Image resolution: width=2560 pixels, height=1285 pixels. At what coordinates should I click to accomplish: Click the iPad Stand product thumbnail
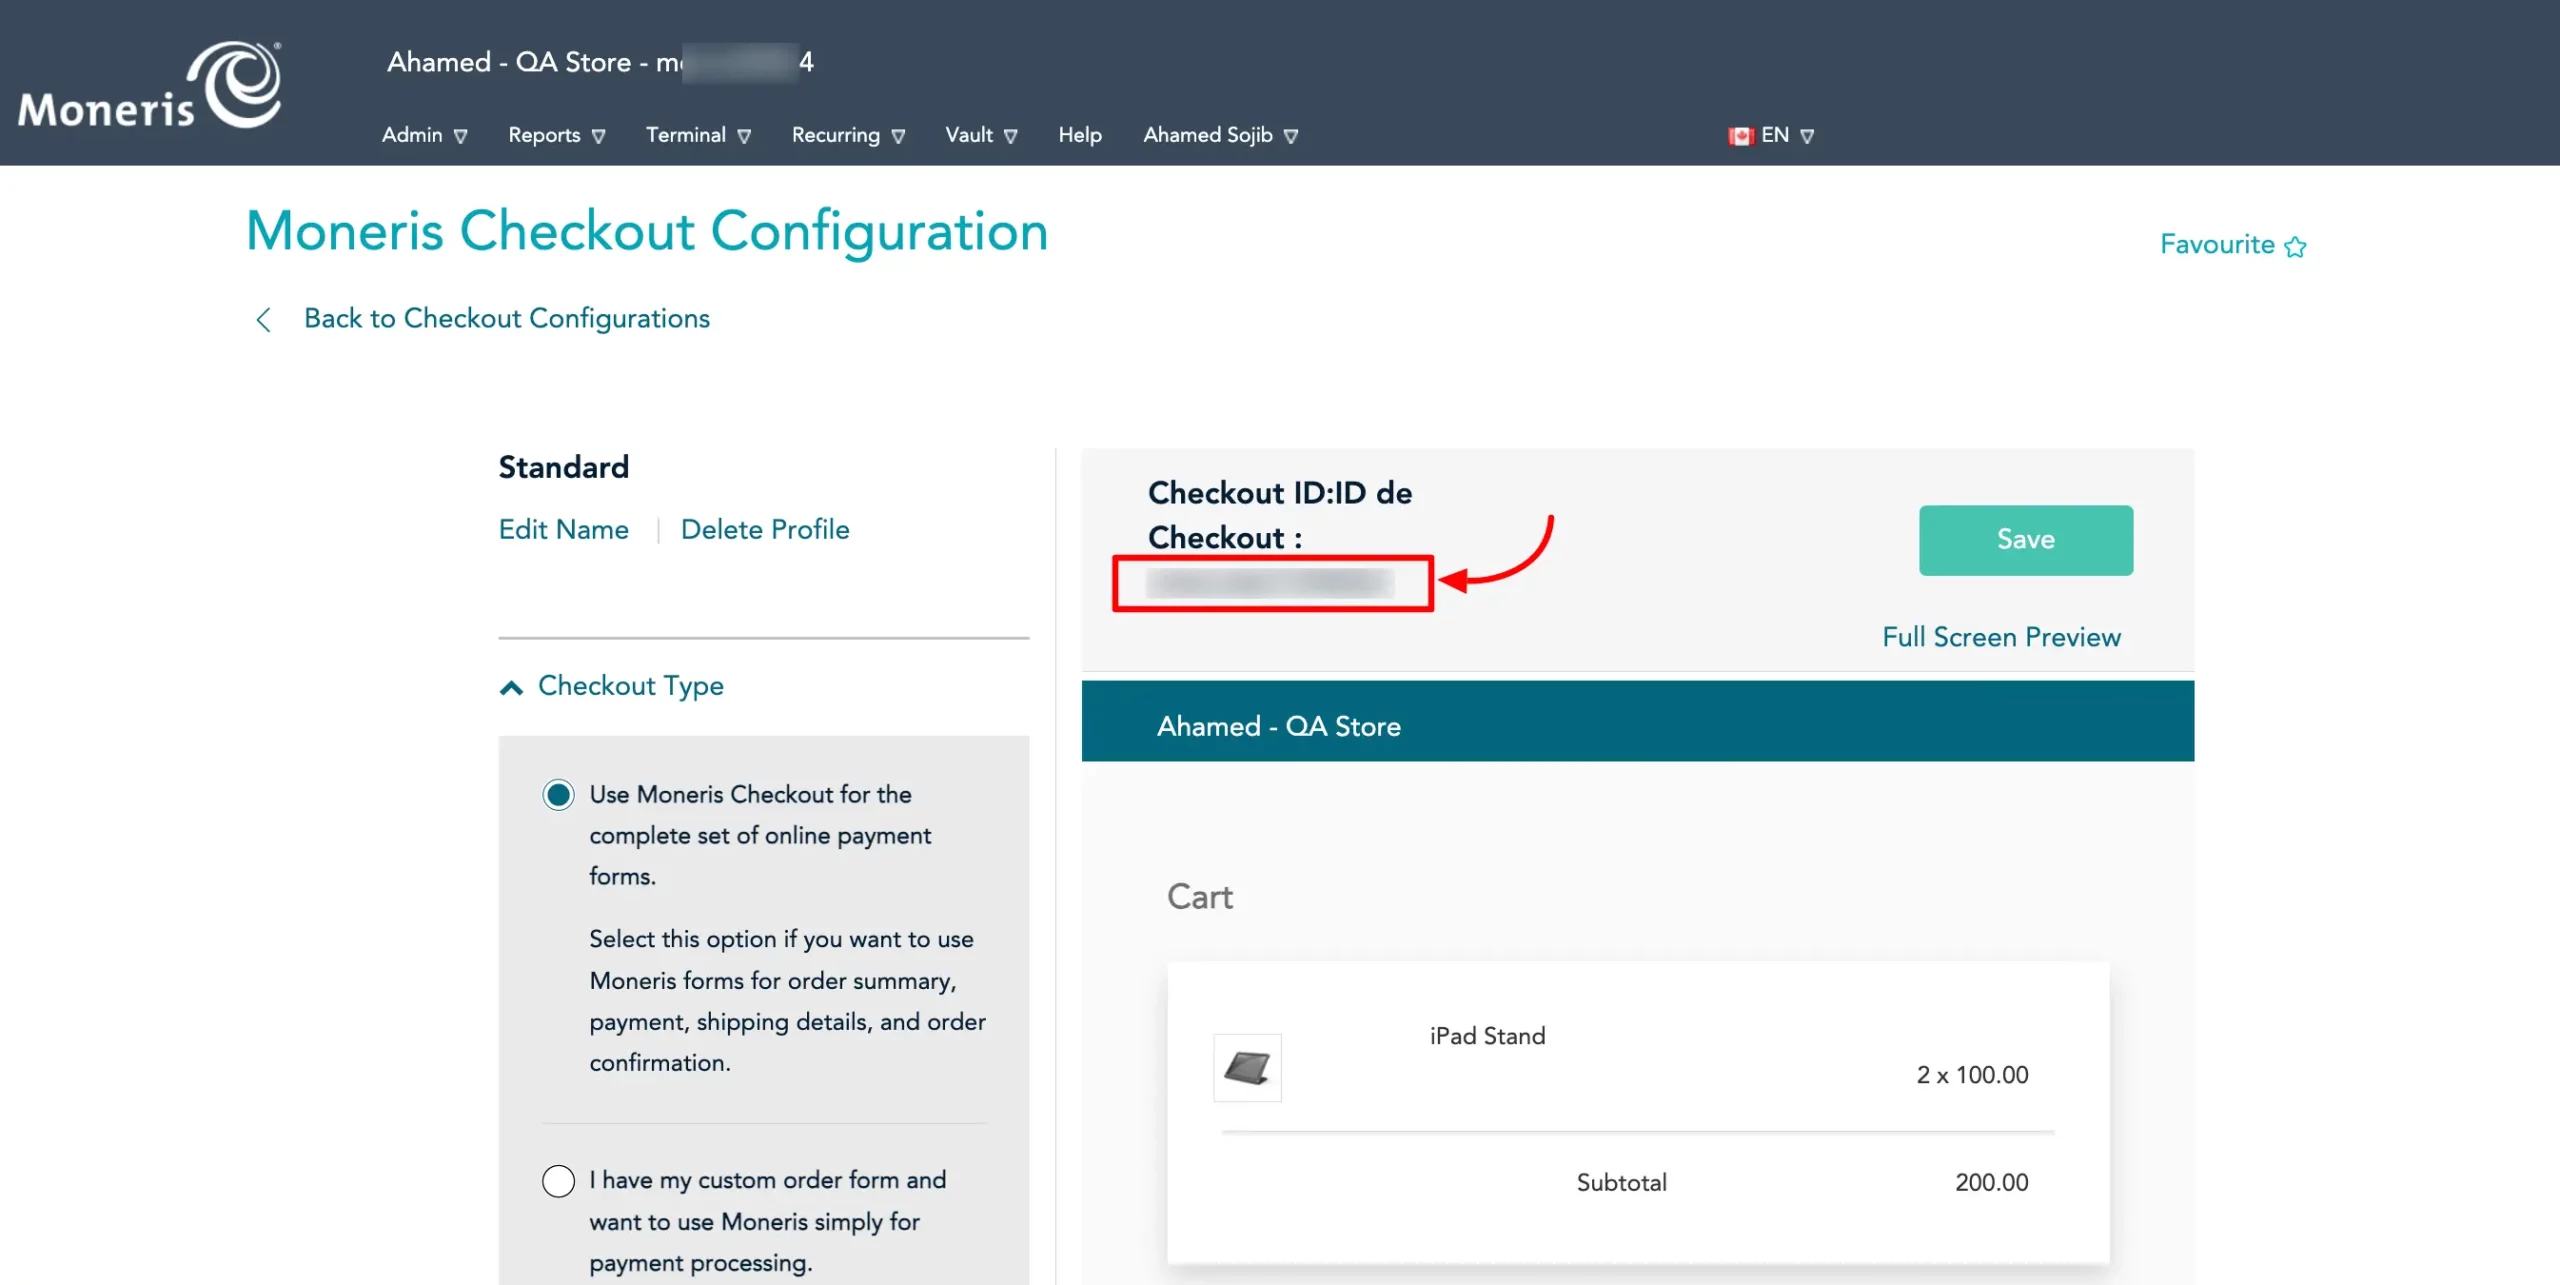(1247, 1068)
